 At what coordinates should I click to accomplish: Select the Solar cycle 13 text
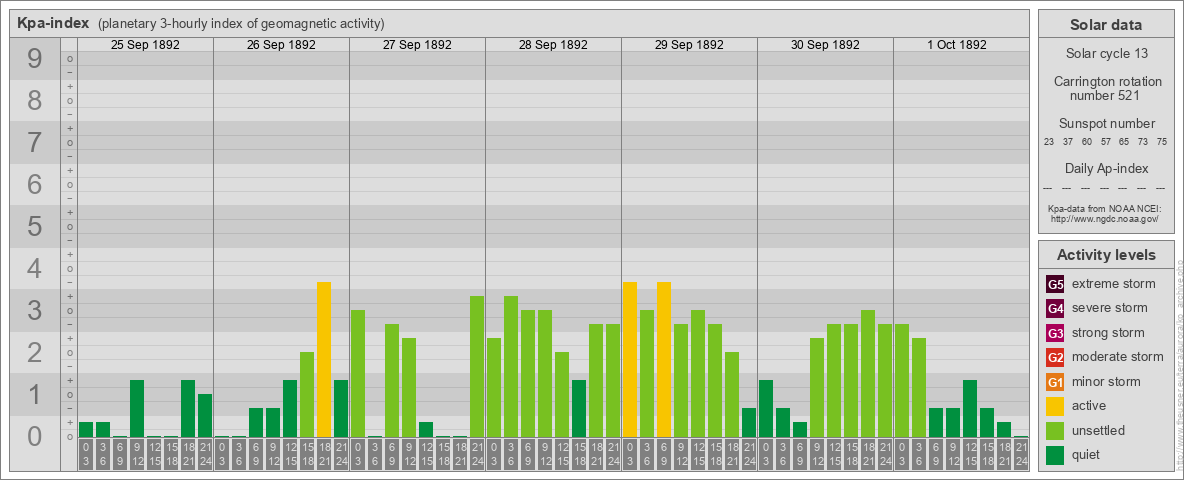pos(1107,54)
